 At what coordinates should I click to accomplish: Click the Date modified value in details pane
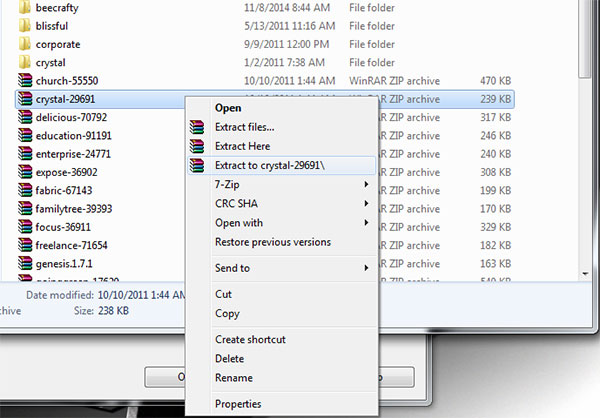tap(141, 295)
